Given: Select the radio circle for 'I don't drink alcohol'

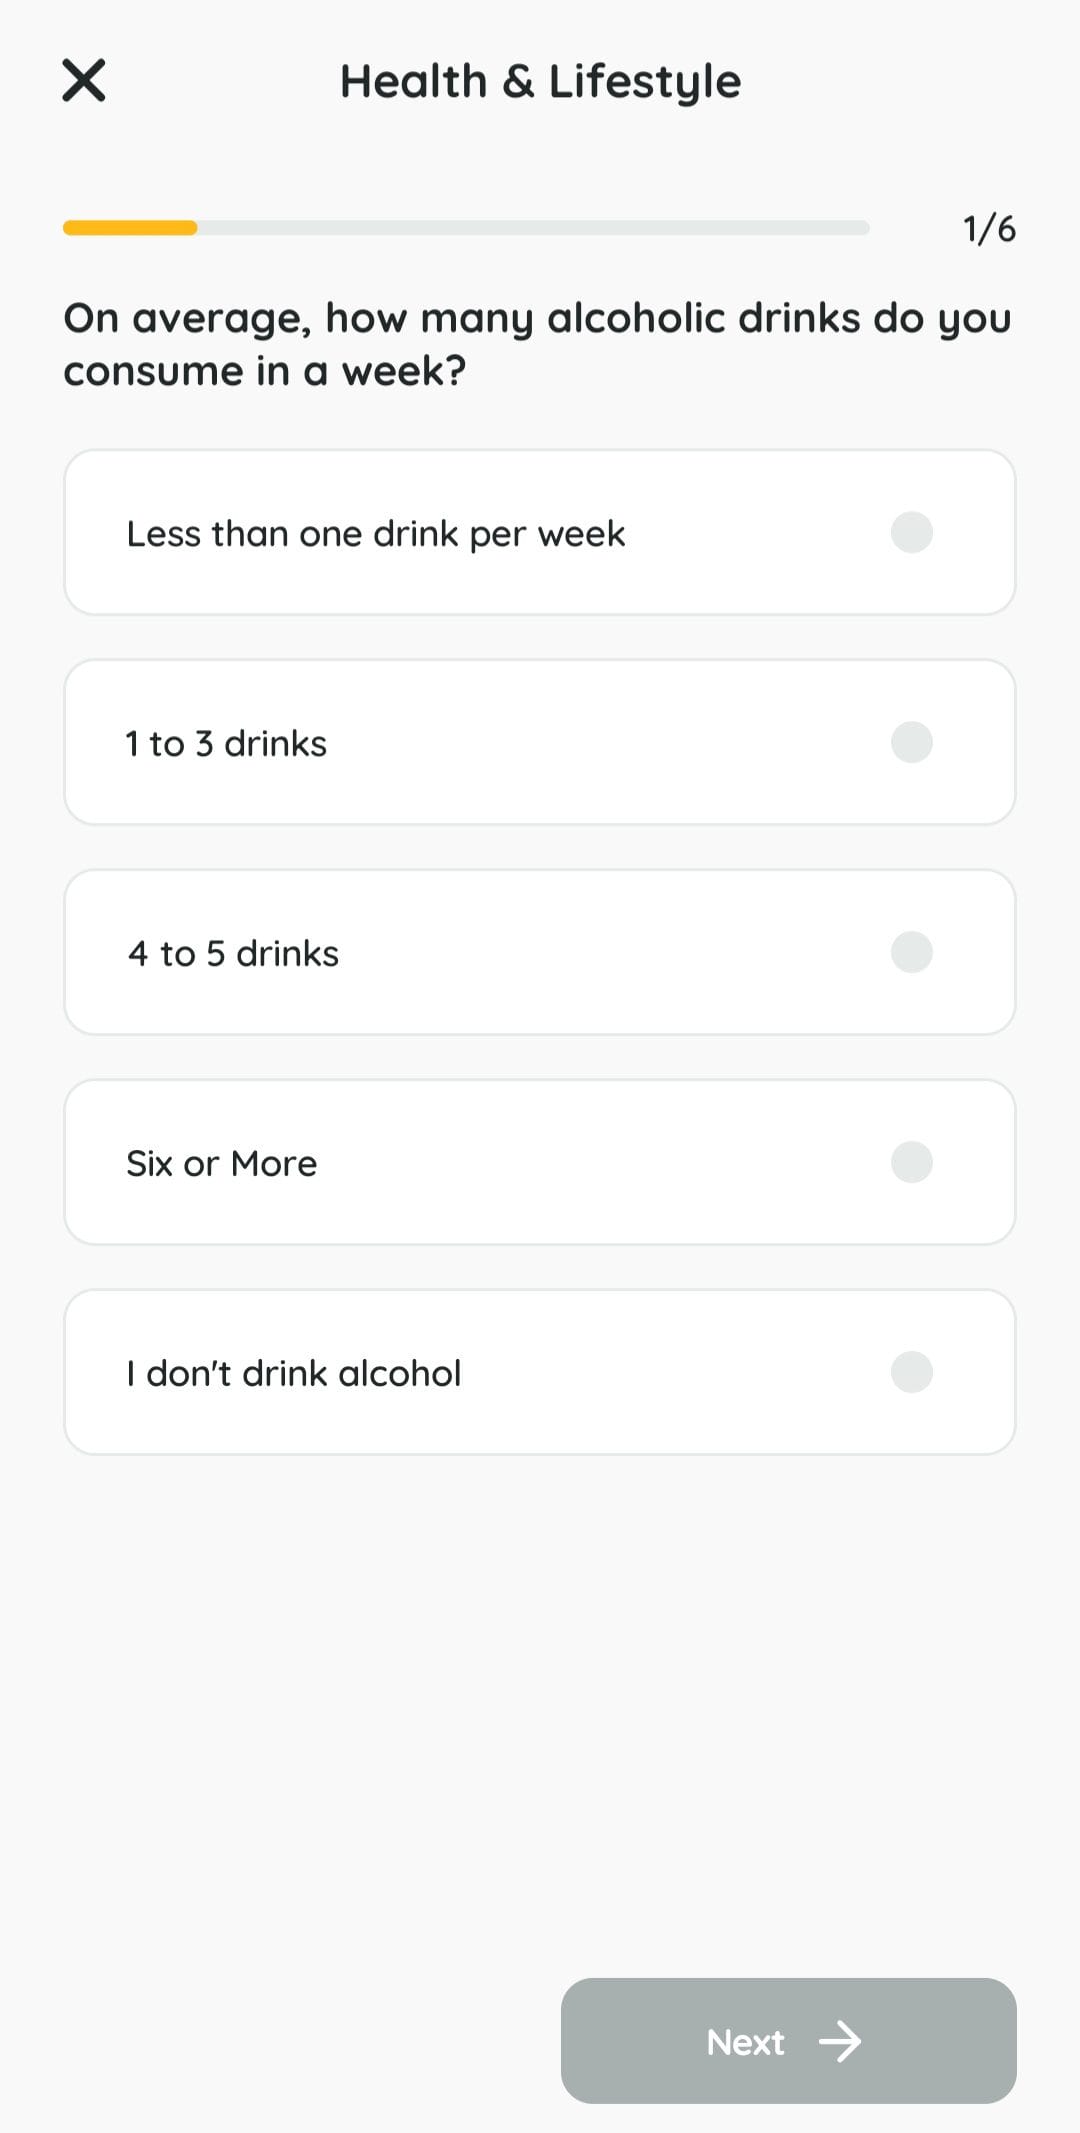Looking at the screenshot, I should tap(911, 1372).
